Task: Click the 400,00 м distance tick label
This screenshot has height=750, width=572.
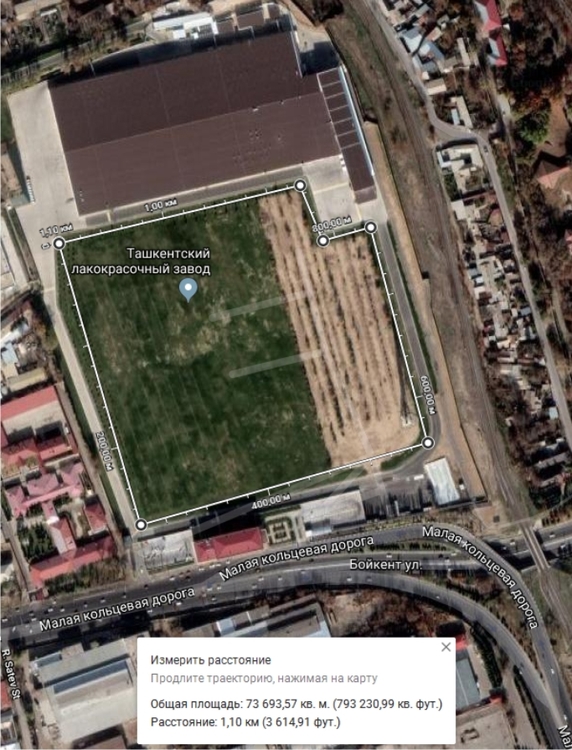Action: click(x=271, y=501)
